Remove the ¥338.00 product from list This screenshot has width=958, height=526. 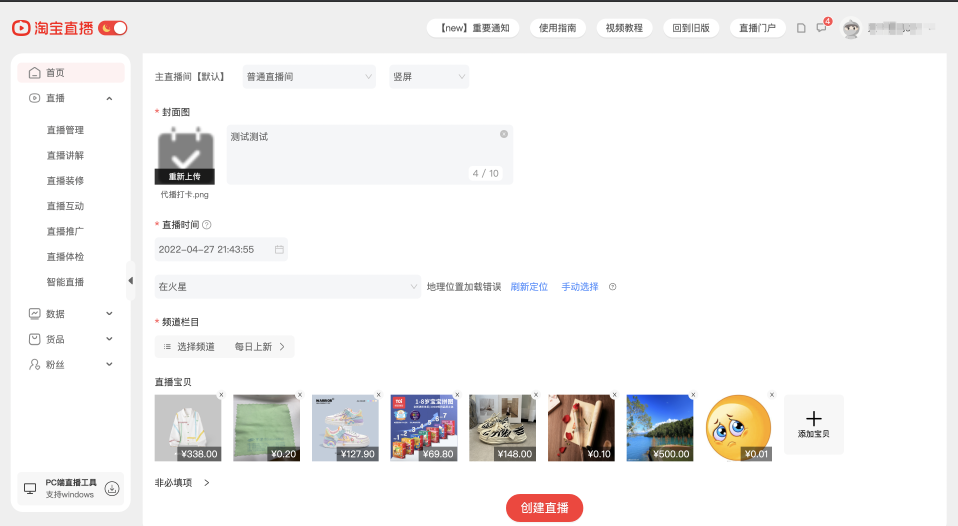220,395
